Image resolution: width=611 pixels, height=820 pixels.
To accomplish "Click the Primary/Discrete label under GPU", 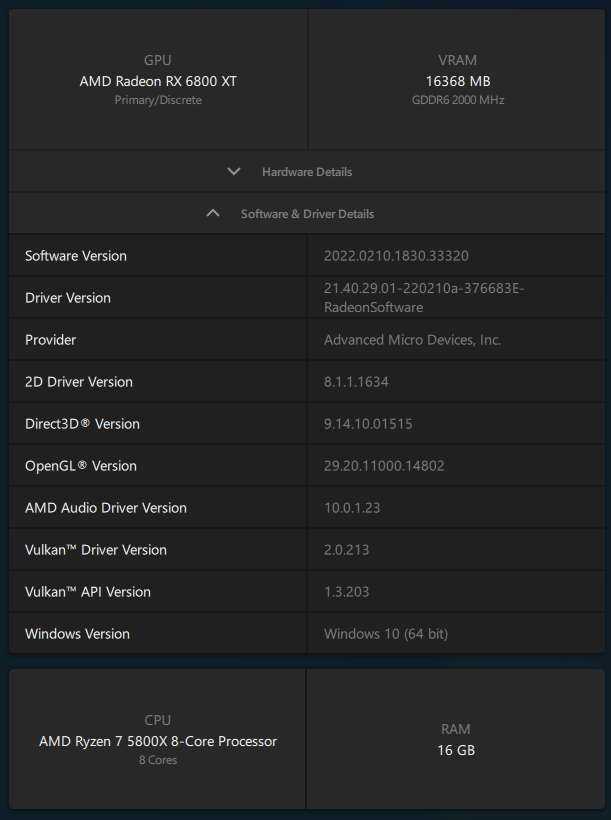I will [x=158, y=100].
